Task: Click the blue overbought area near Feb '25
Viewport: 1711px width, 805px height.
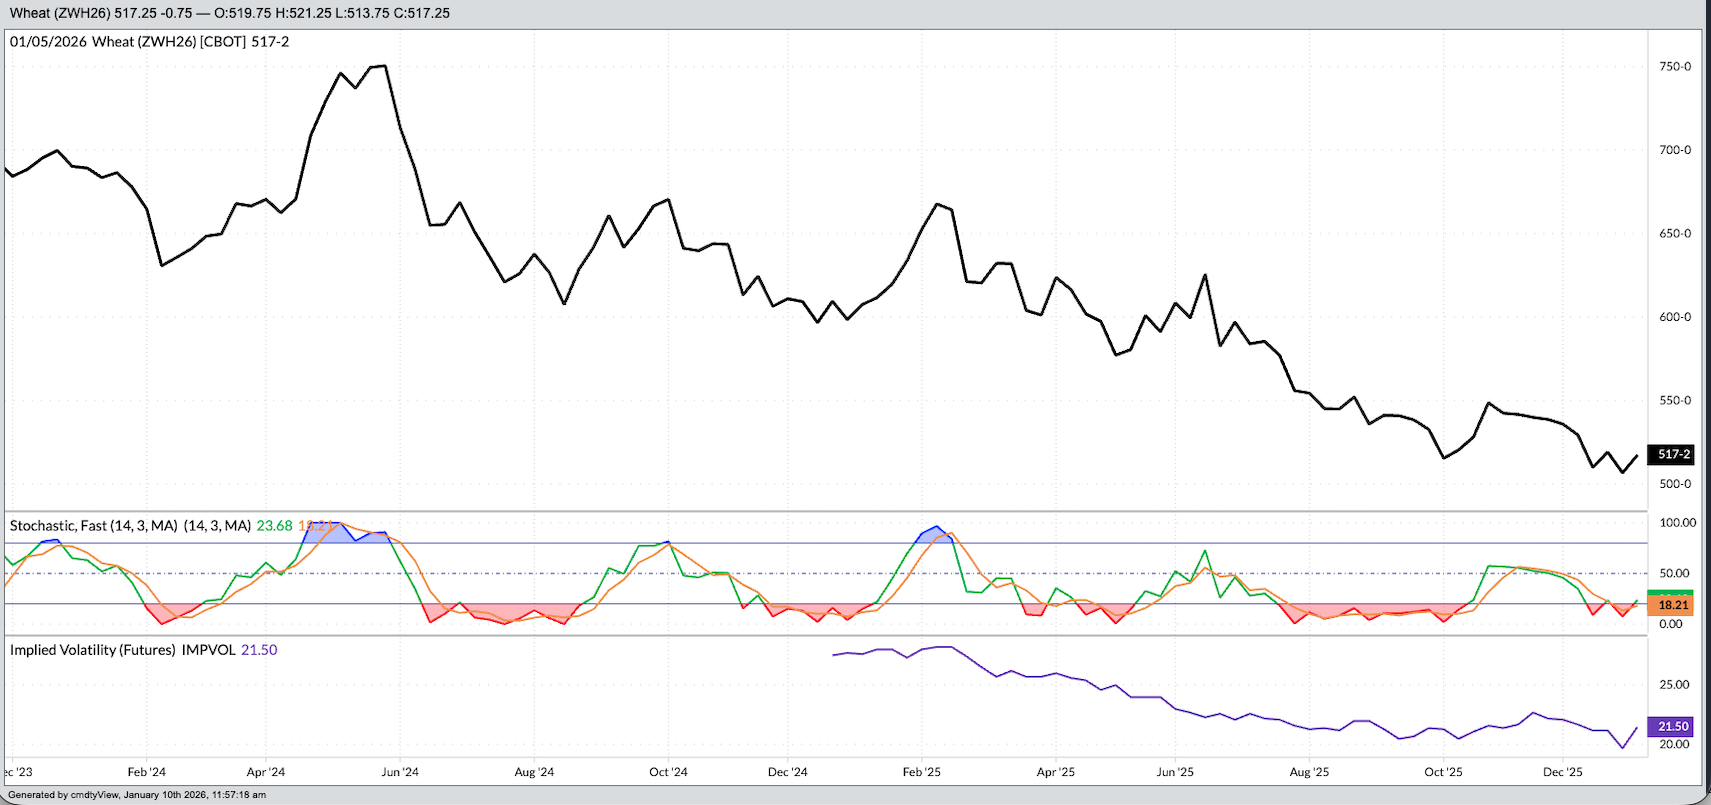Action: click(934, 535)
